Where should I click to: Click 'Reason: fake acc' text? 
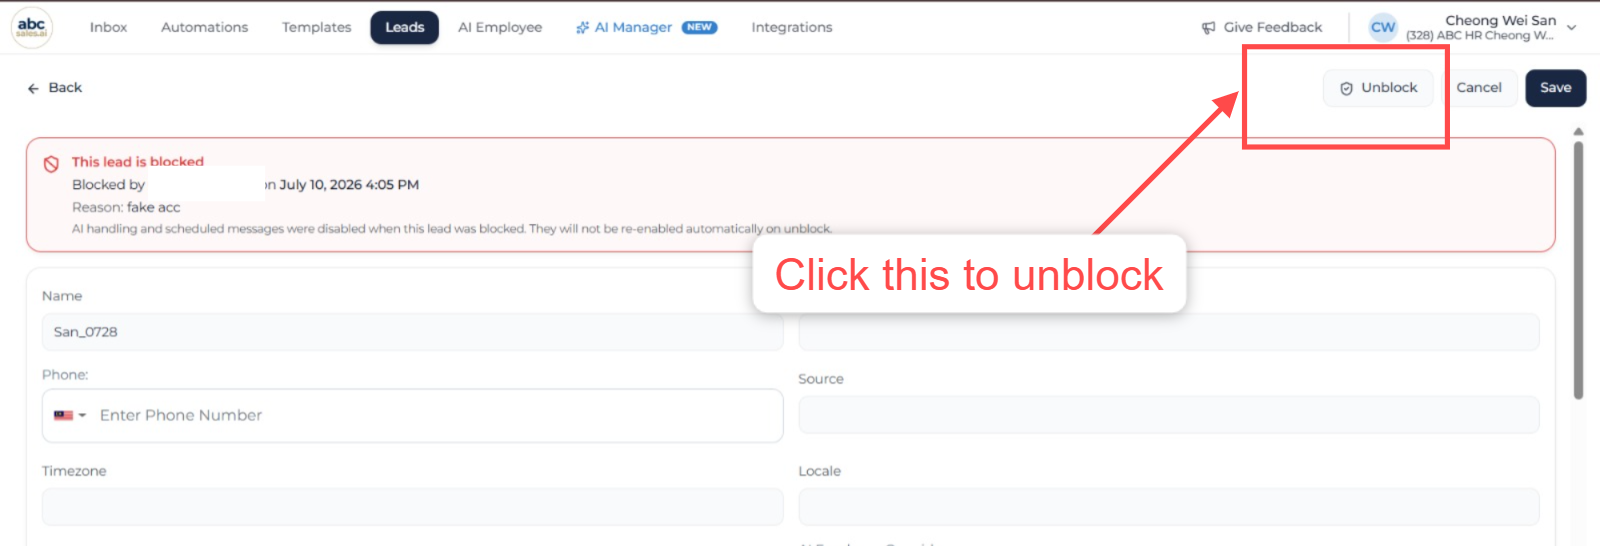coord(126,207)
